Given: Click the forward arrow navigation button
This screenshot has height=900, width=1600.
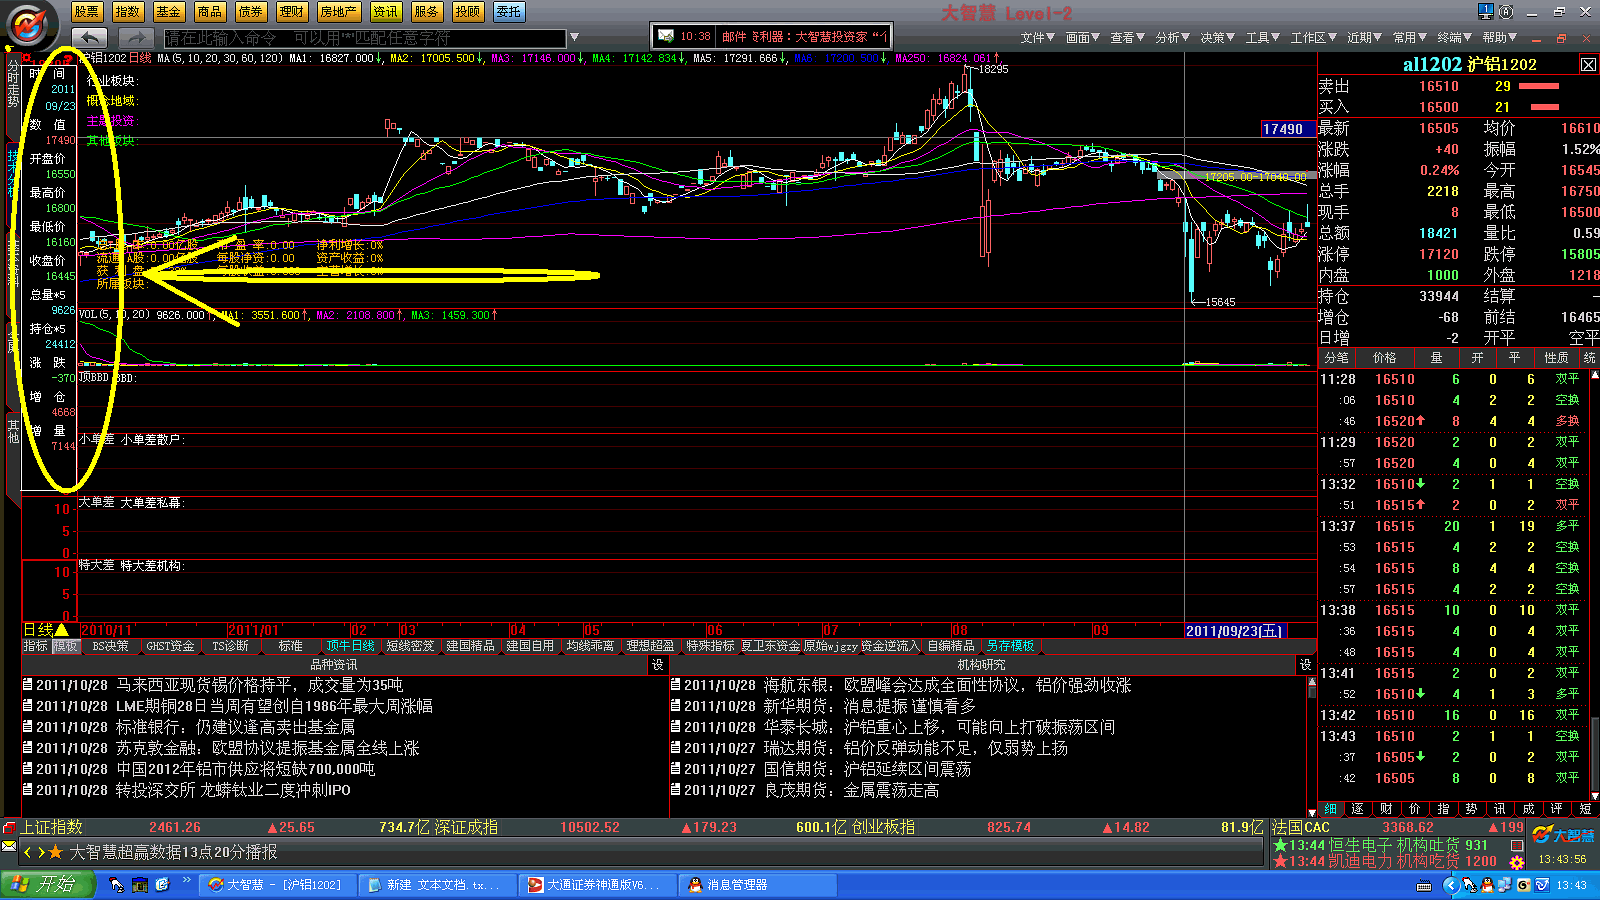Looking at the screenshot, I should [x=136, y=38].
